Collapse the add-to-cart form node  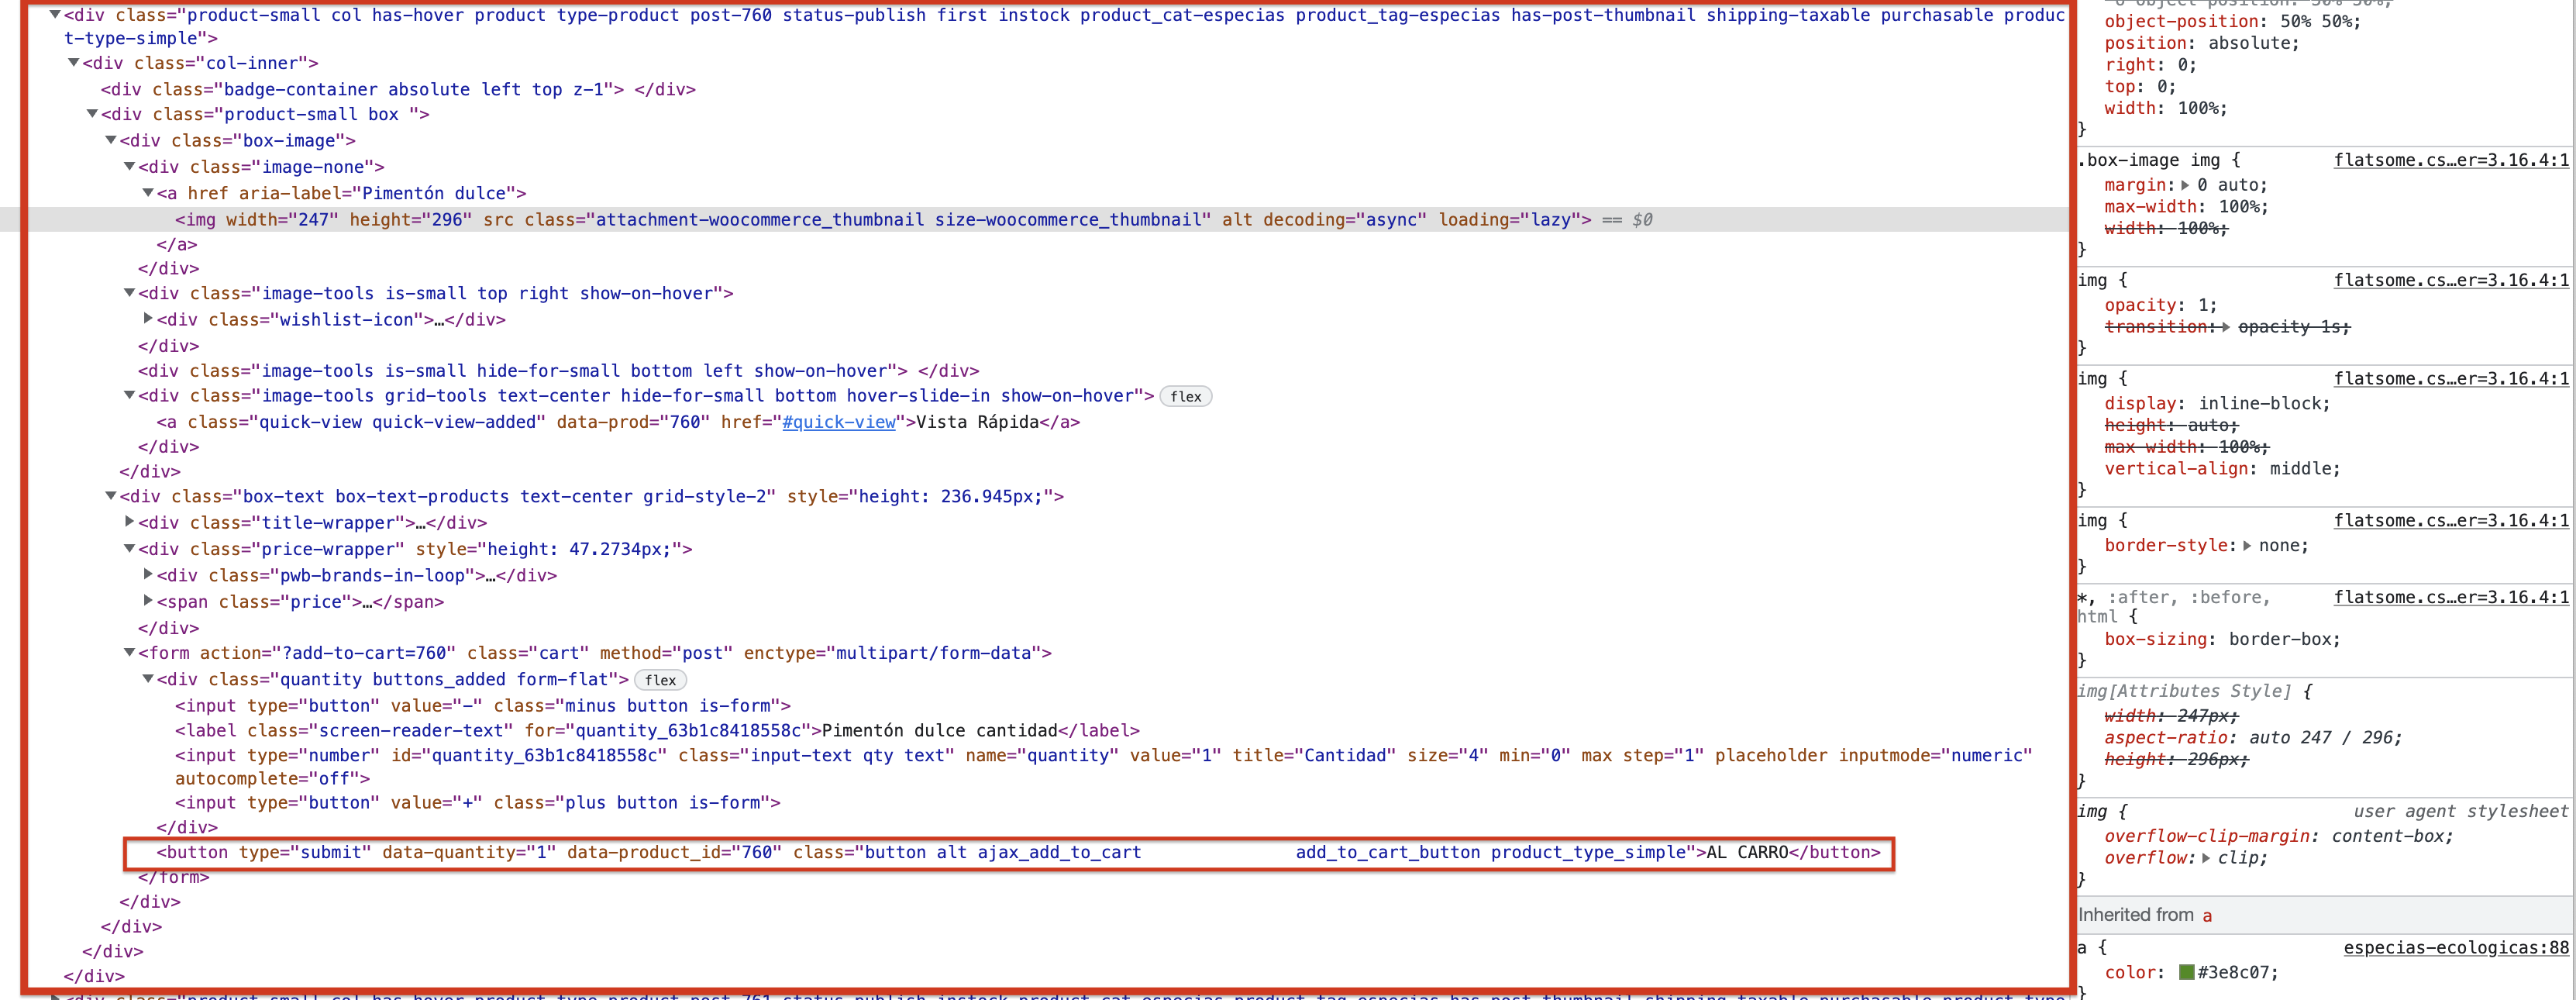[x=129, y=652]
